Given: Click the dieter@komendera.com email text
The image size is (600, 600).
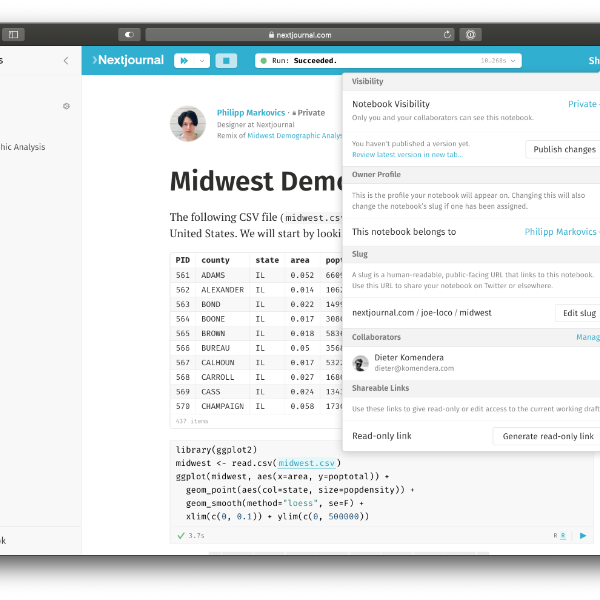Looking at the screenshot, I should [x=414, y=368].
